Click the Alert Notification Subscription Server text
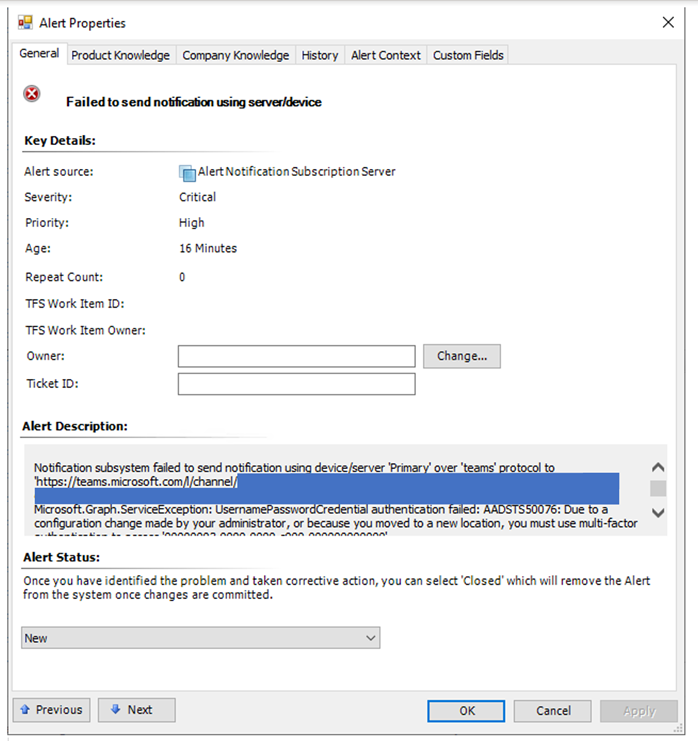 click(x=296, y=172)
